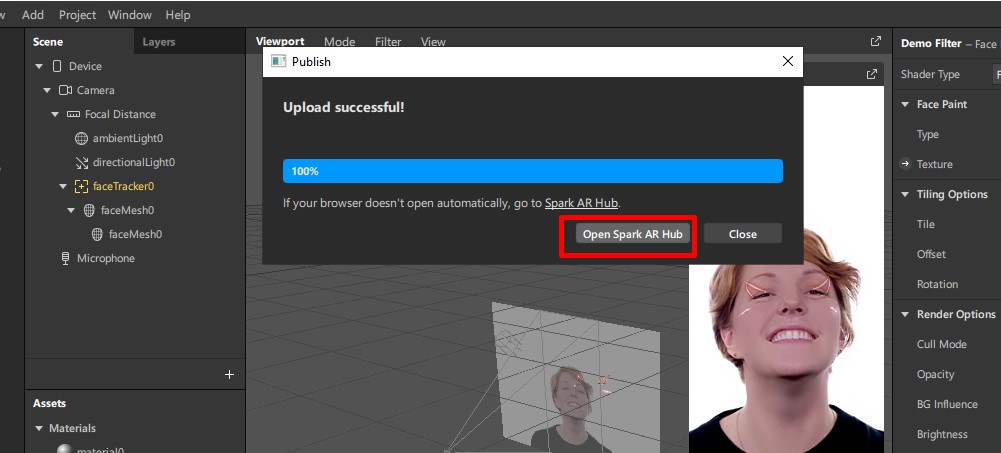Click the 100% upload progress bar

pyautogui.click(x=532, y=171)
